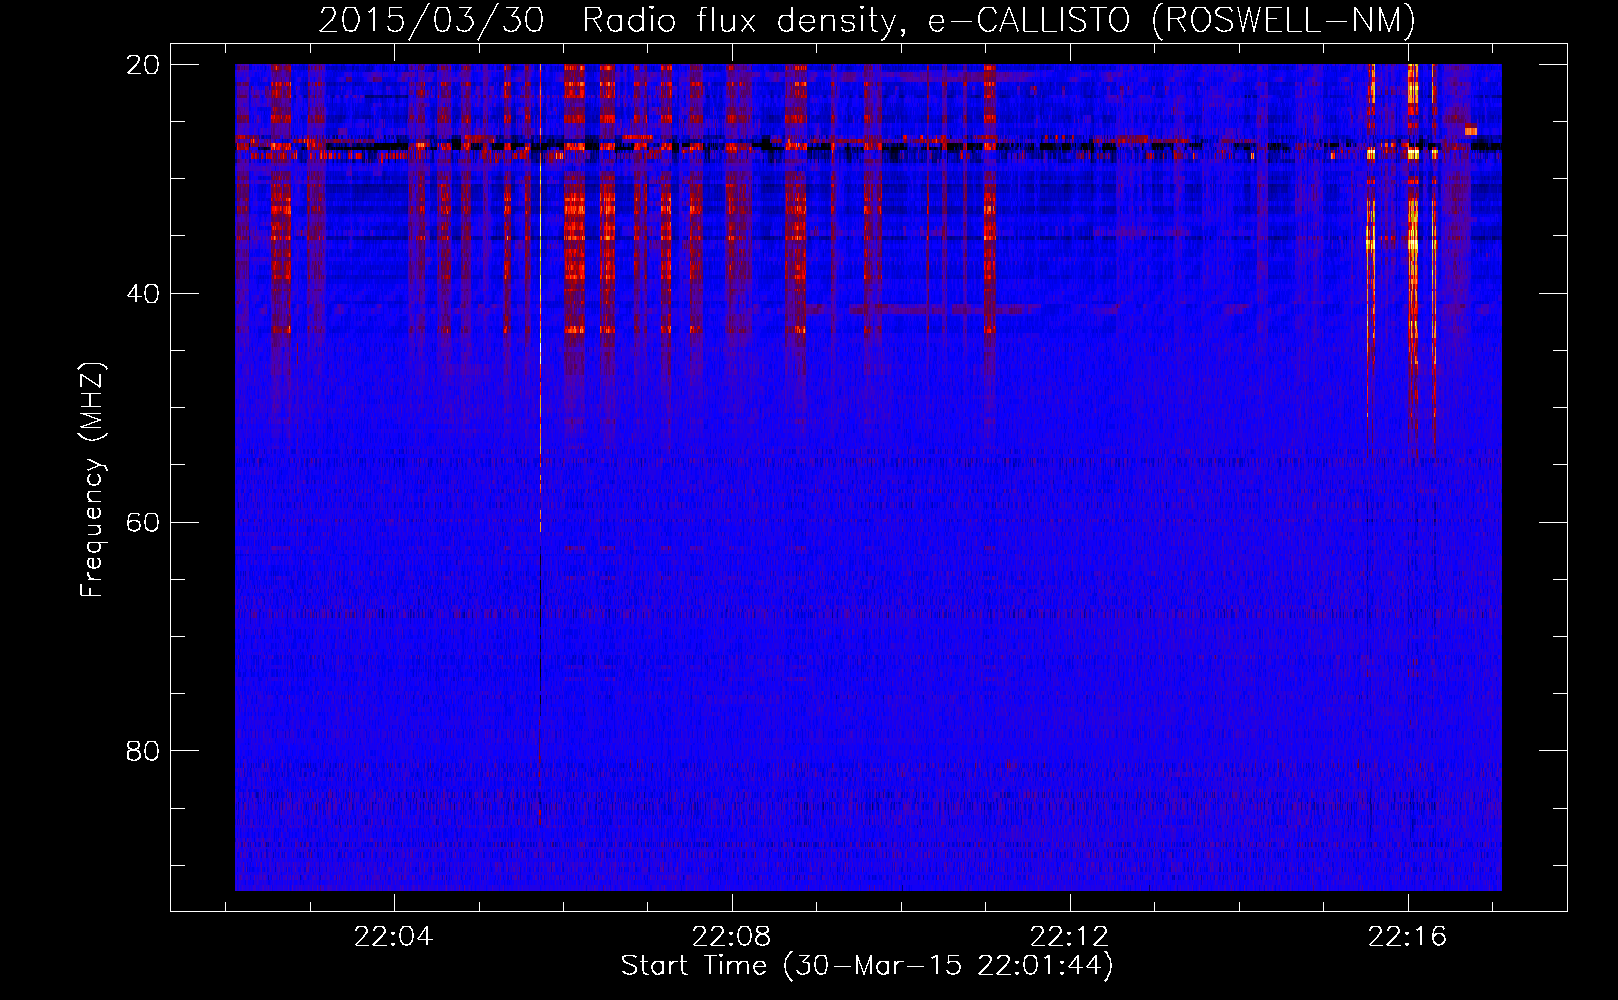
Task: Click the plot title with date 2015/03/30
Action: (867, 20)
